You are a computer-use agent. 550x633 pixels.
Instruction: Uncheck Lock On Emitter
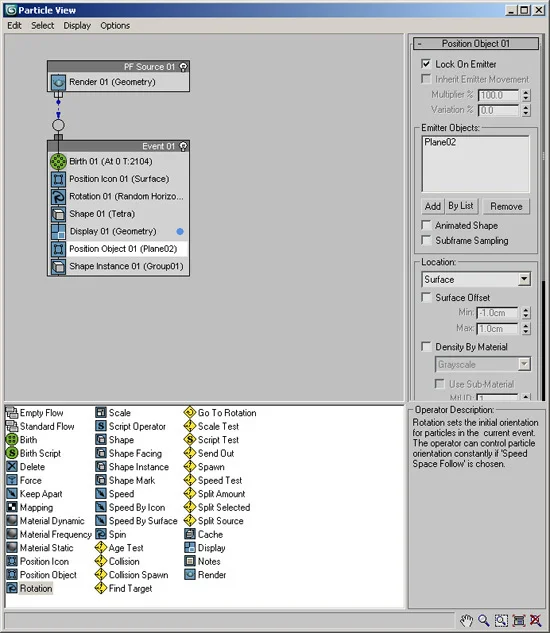(426, 64)
